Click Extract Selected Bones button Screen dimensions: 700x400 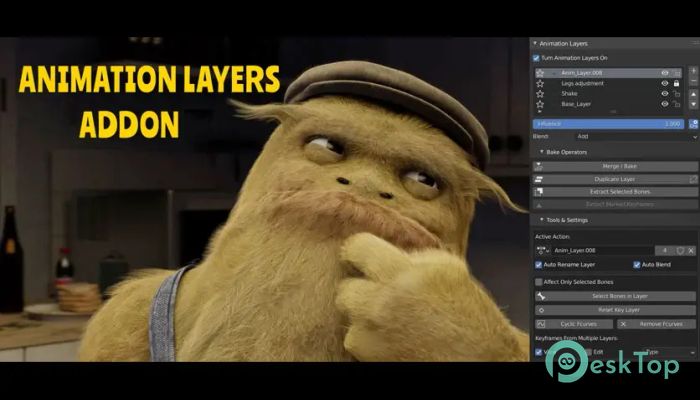615,192
